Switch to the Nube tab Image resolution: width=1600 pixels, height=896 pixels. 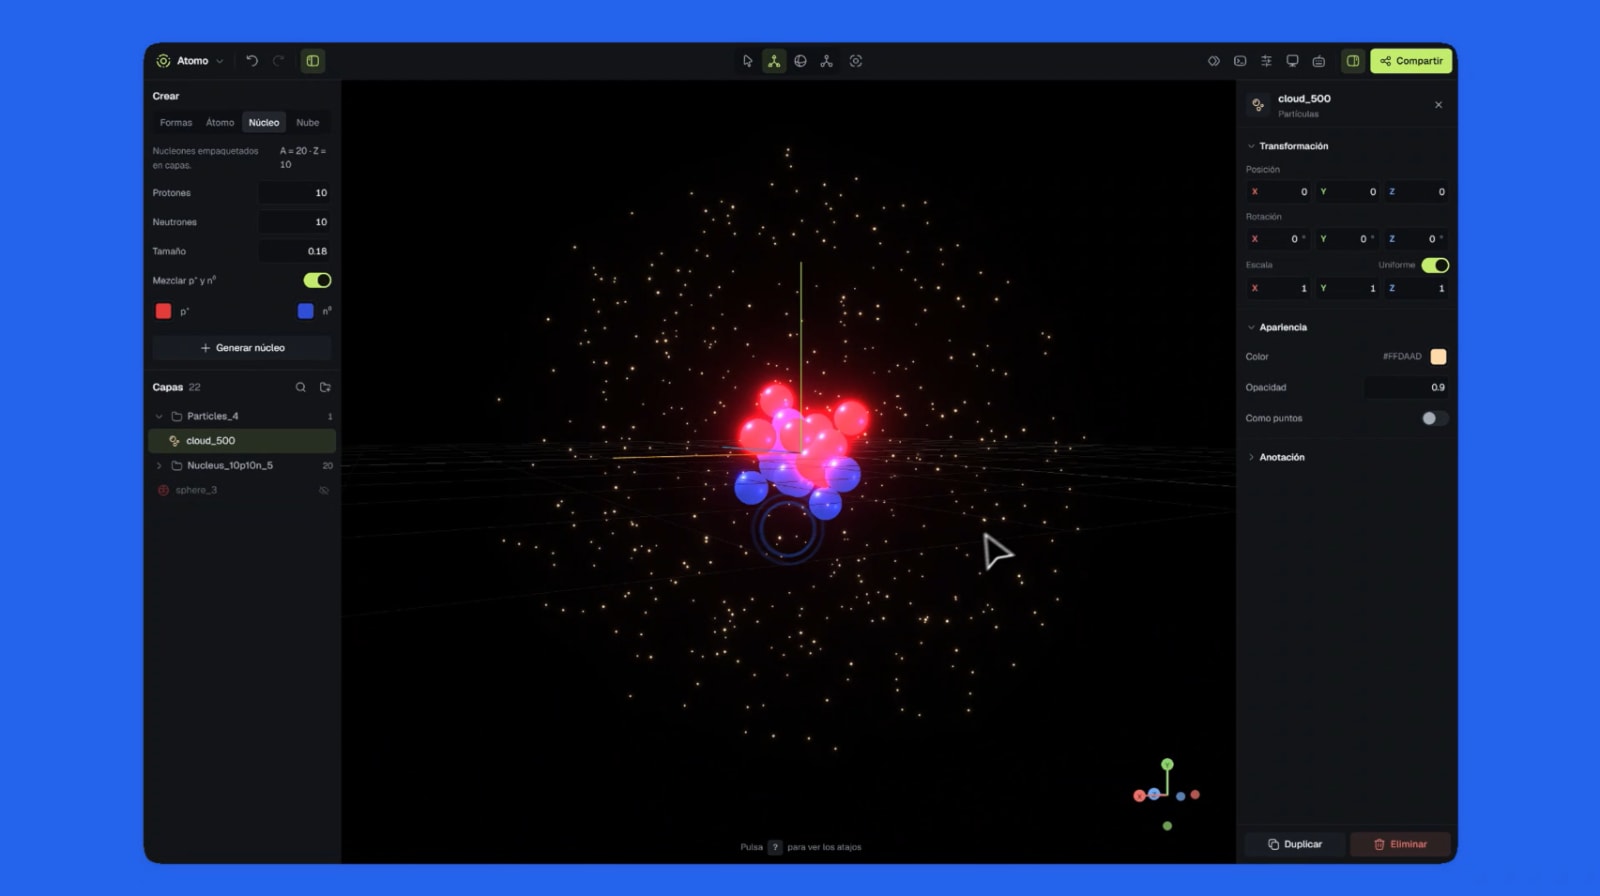coord(308,122)
